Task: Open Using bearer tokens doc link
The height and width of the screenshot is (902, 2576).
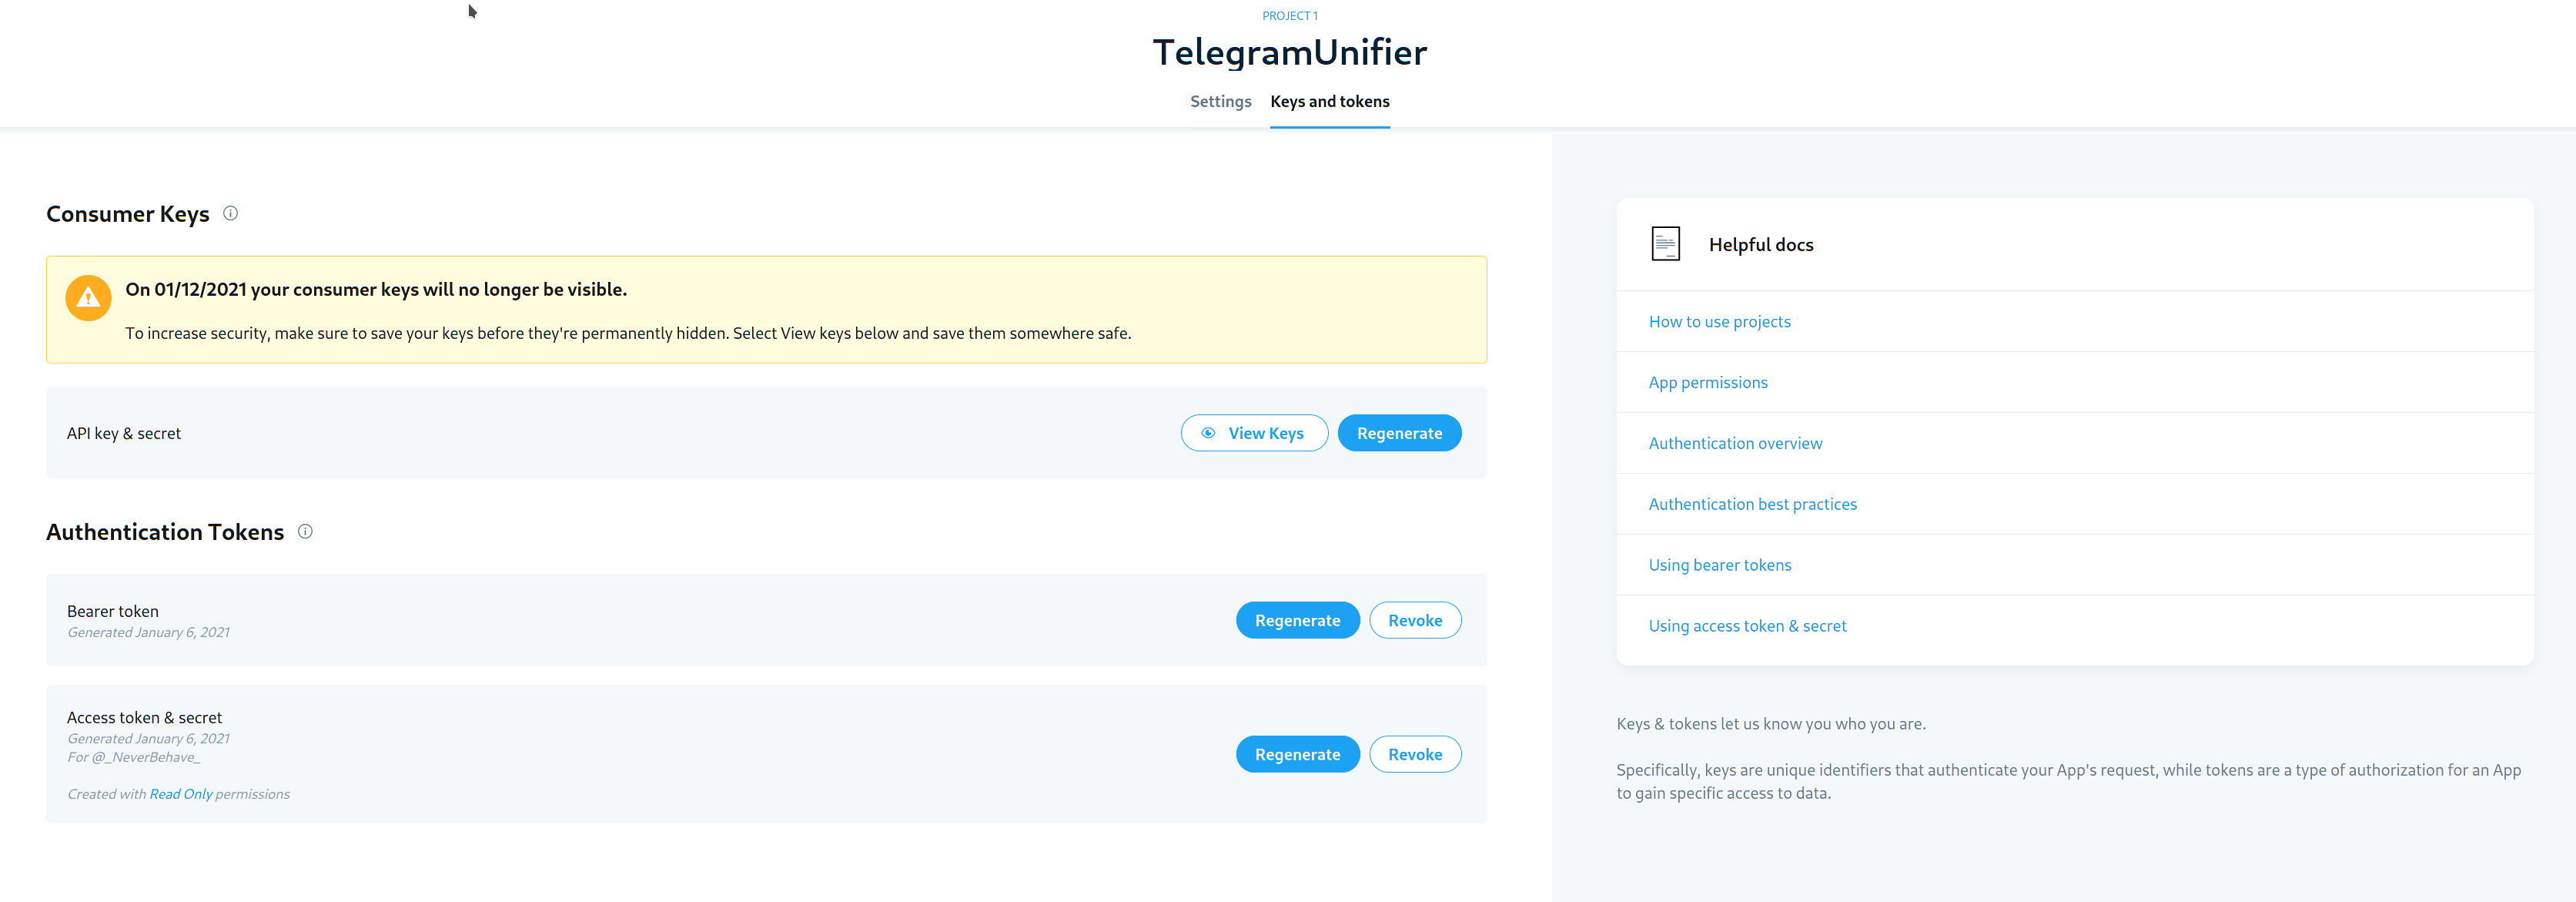Action: tap(1720, 565)
